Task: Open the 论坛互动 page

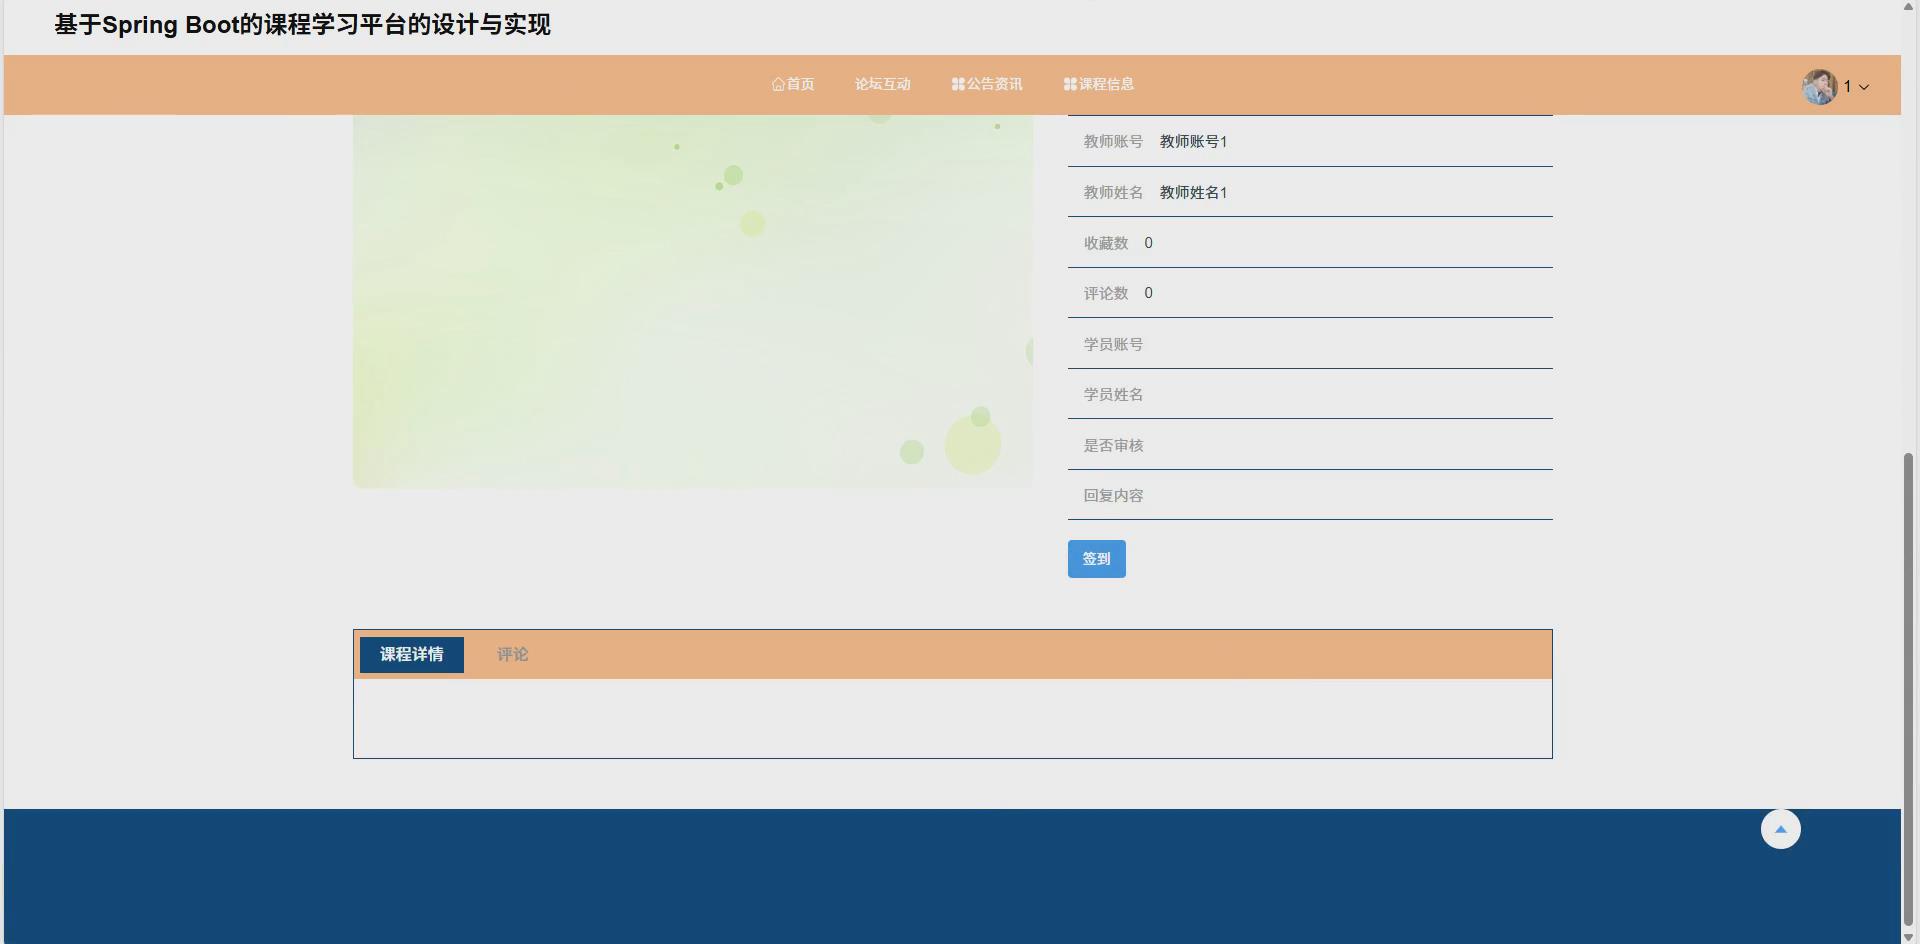Action: point(882,84)
